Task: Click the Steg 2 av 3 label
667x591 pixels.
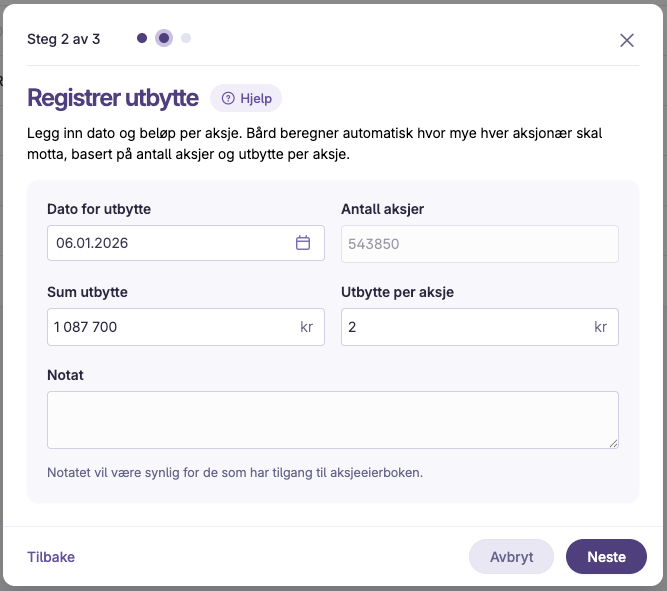Action: coord(64,39)
